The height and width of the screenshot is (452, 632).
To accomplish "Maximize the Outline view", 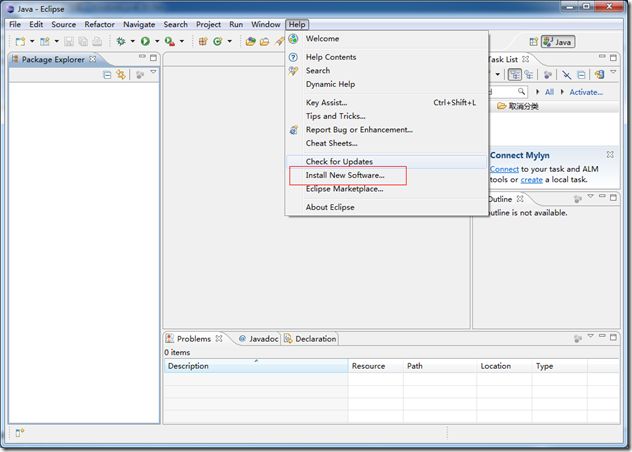I will pos(613,198).
